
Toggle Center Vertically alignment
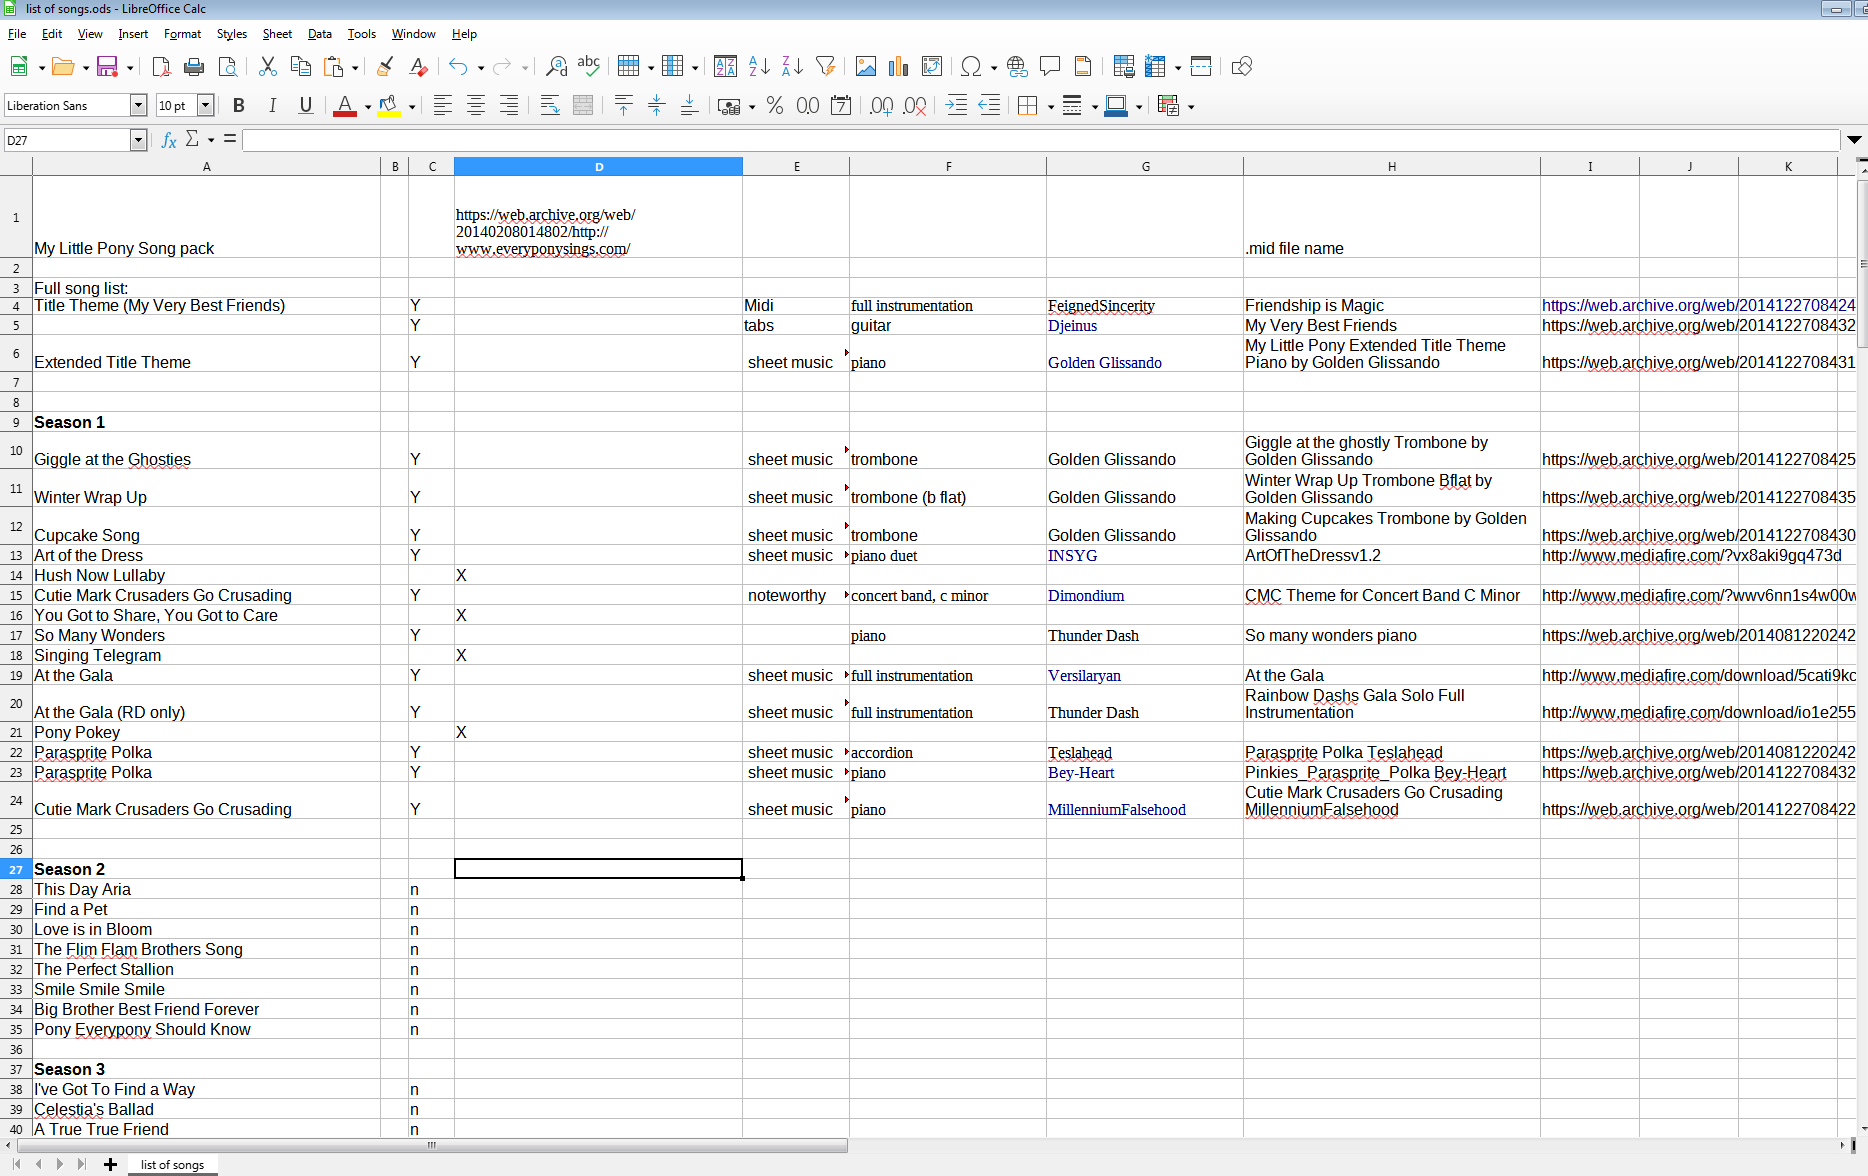tap(657, 106)
